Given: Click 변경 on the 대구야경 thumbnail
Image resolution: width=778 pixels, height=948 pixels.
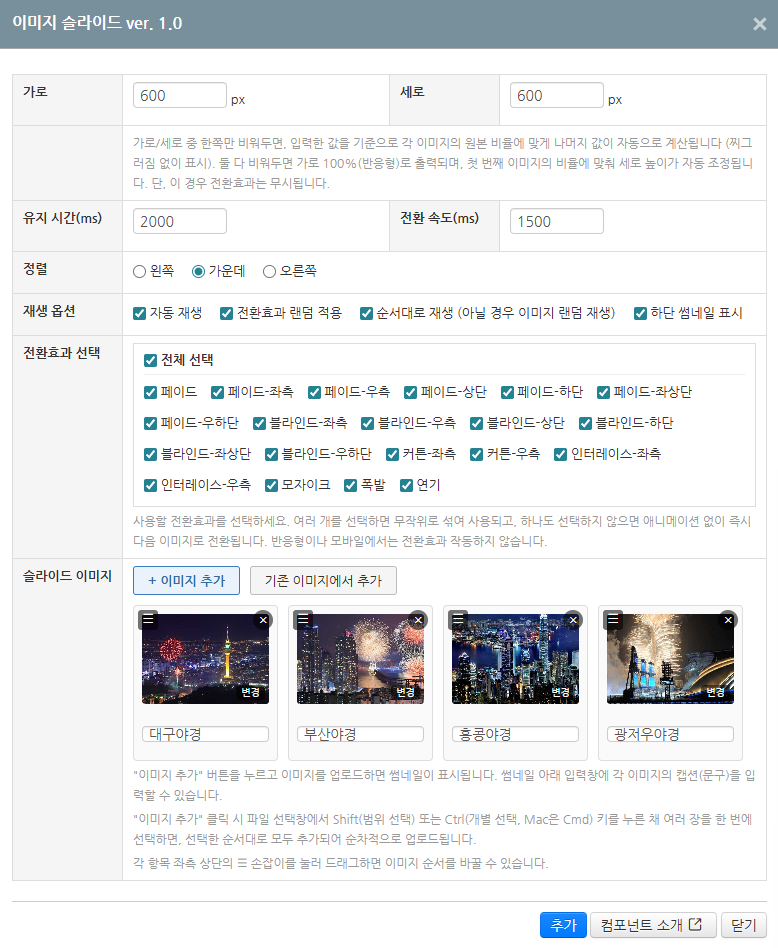Looking at the screenshot, I should 251,692.
